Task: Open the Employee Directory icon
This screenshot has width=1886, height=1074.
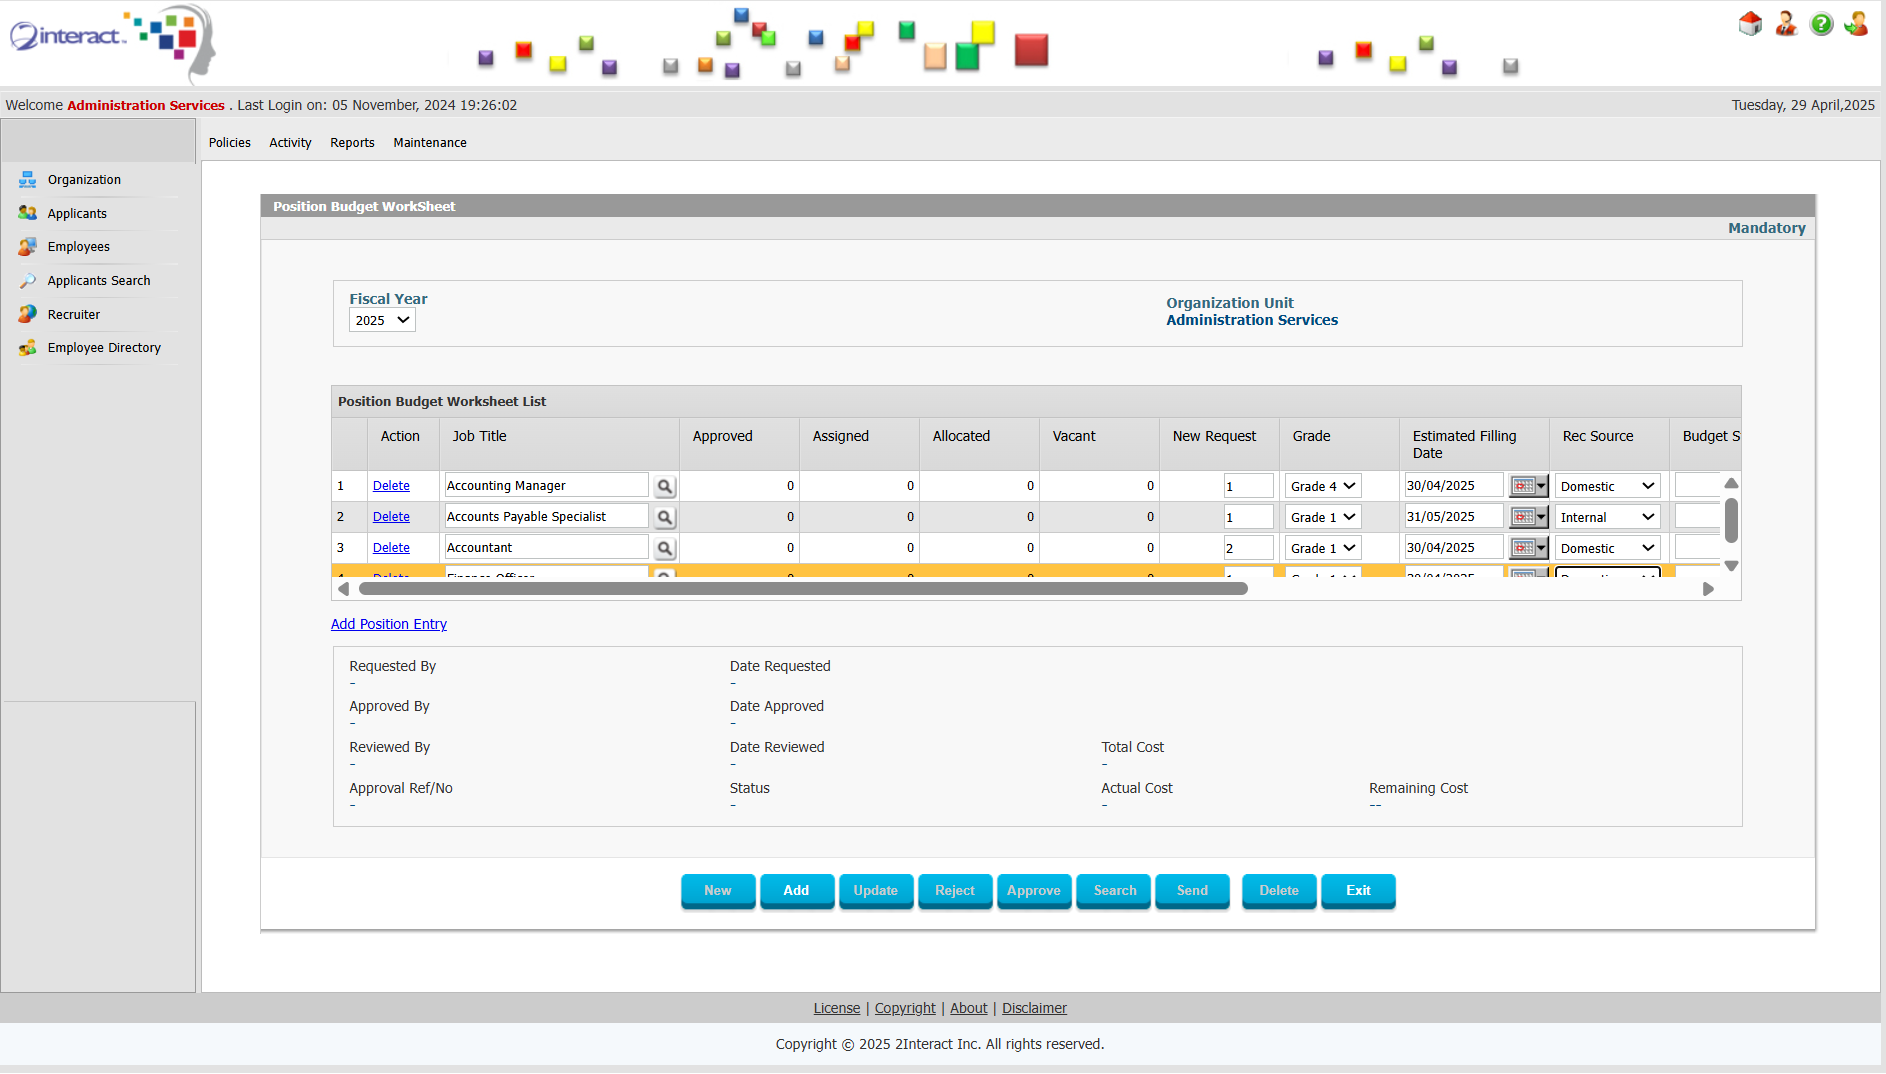Action: point(27,347)
